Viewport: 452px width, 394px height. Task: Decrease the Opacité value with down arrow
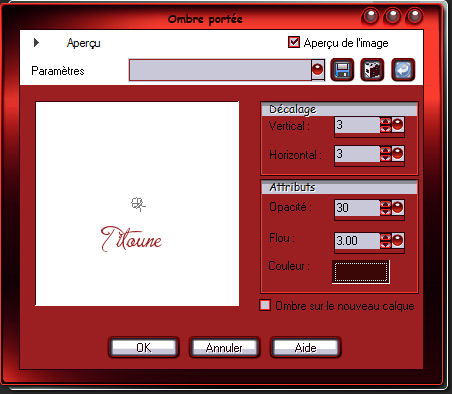[x=385, y=212]
